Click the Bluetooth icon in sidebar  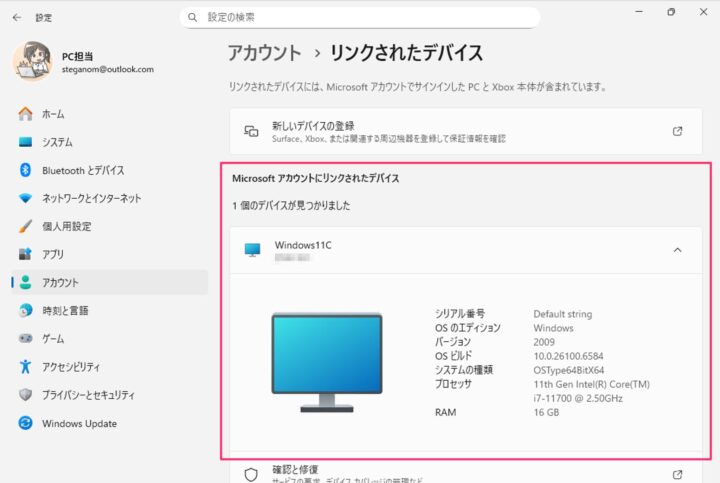[x=26, y=170]
